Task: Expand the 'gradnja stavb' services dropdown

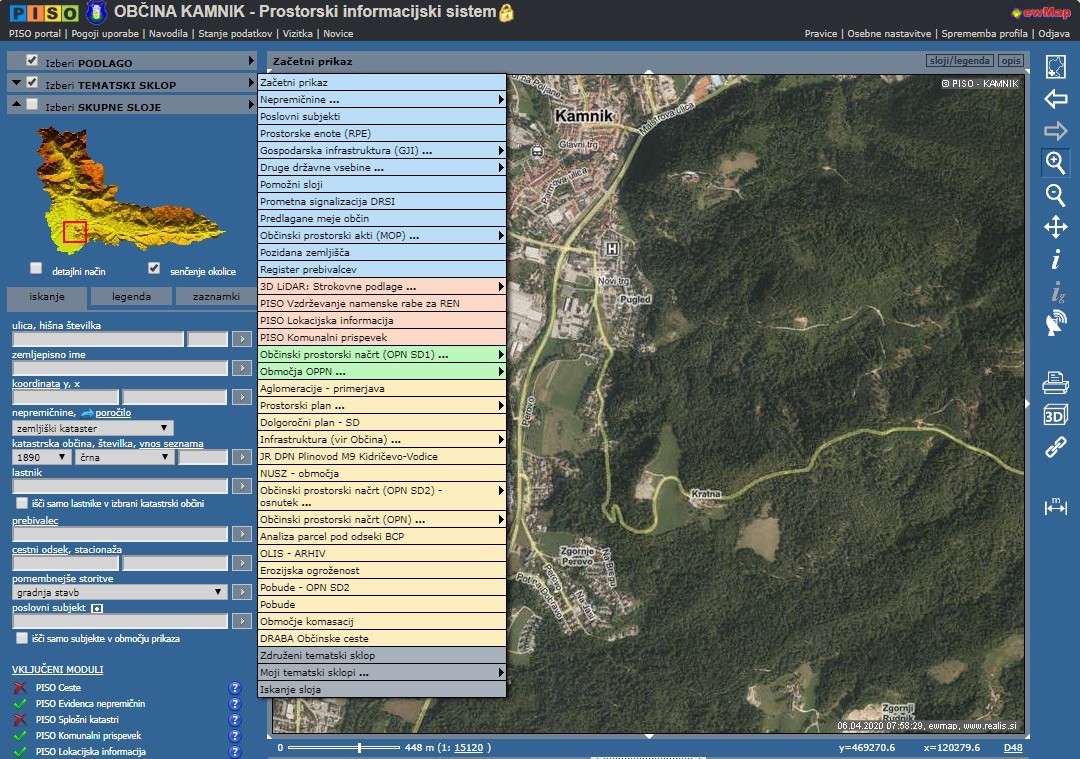Action: pyautogui.click(x=120, y=592)
